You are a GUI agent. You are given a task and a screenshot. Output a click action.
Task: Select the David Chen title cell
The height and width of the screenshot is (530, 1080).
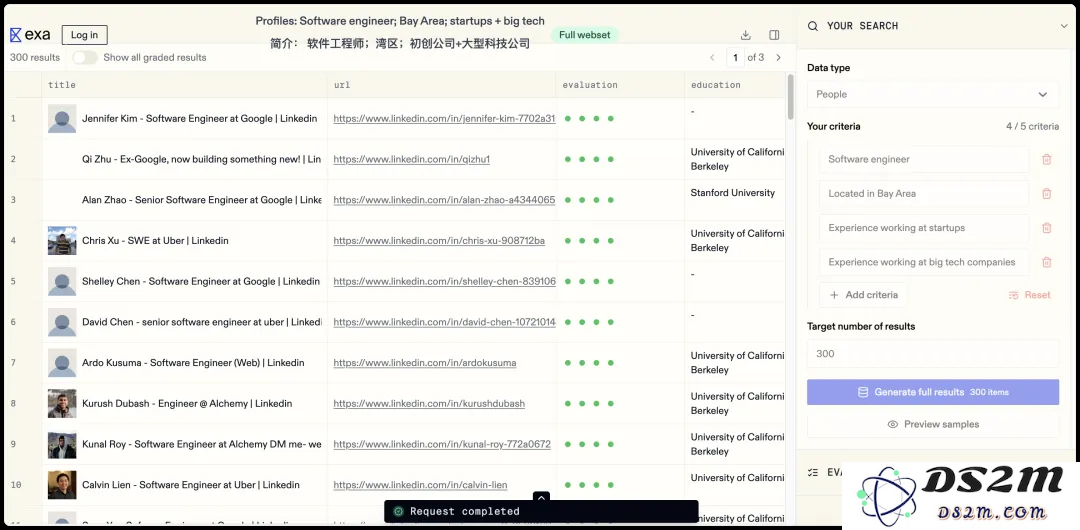[185, 322]
